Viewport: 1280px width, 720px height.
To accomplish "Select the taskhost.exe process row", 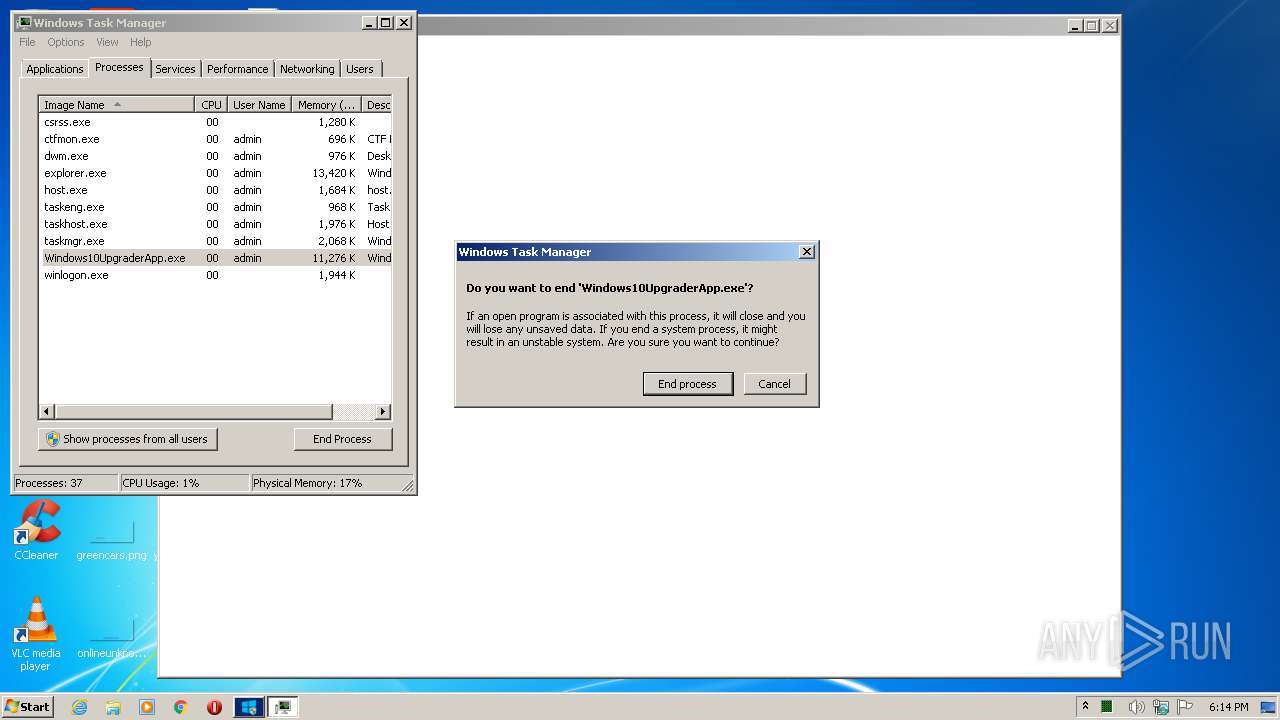I will coord(215,224).
